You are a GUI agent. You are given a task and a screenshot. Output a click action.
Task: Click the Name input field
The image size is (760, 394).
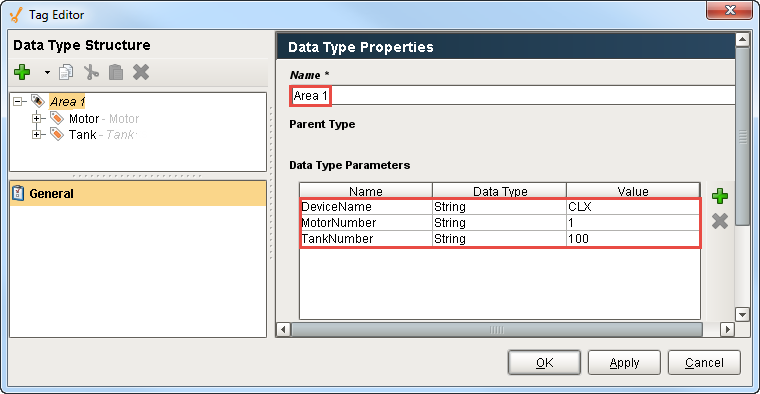[x=512, y=95]
